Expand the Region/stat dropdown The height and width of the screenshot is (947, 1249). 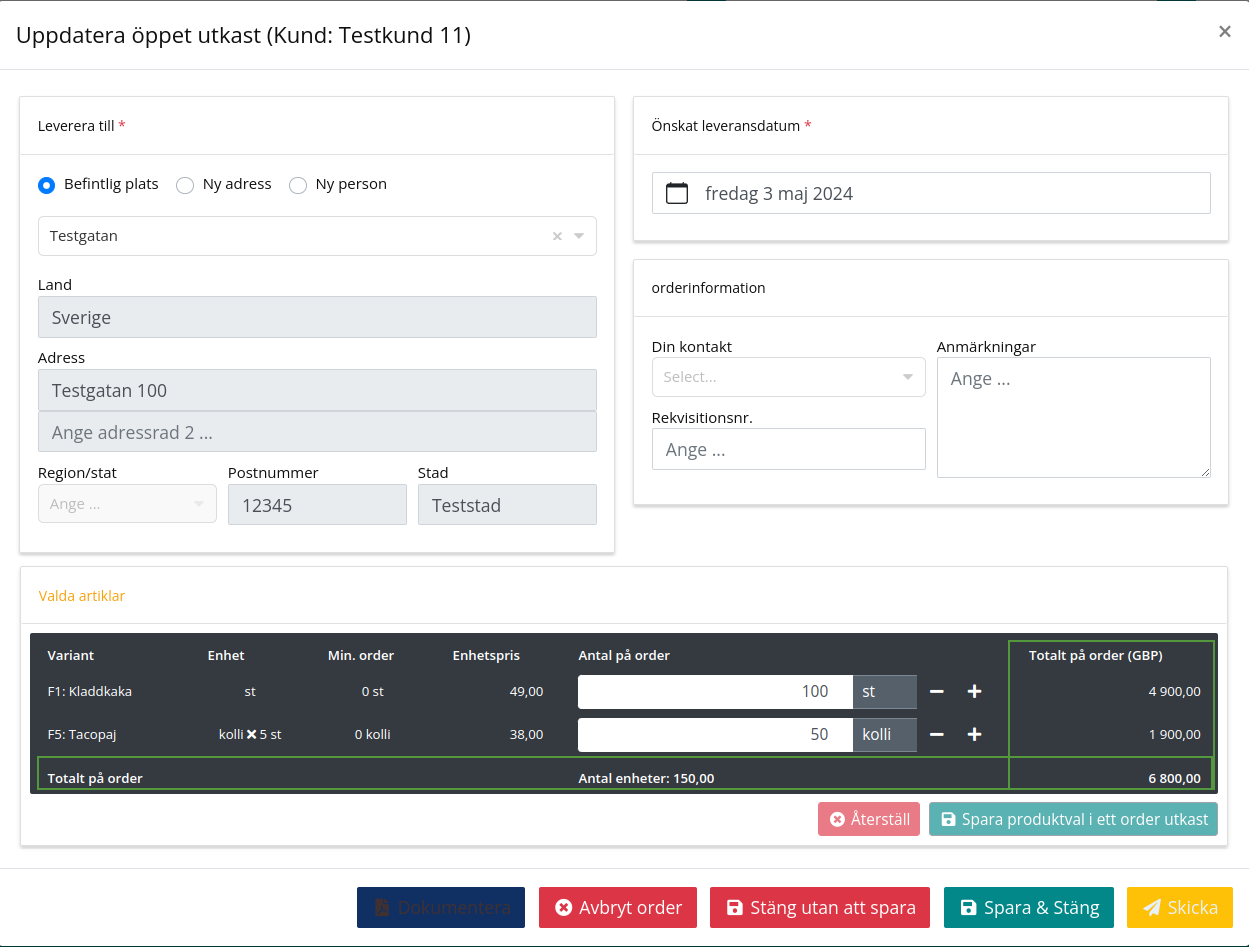point(126,504)
